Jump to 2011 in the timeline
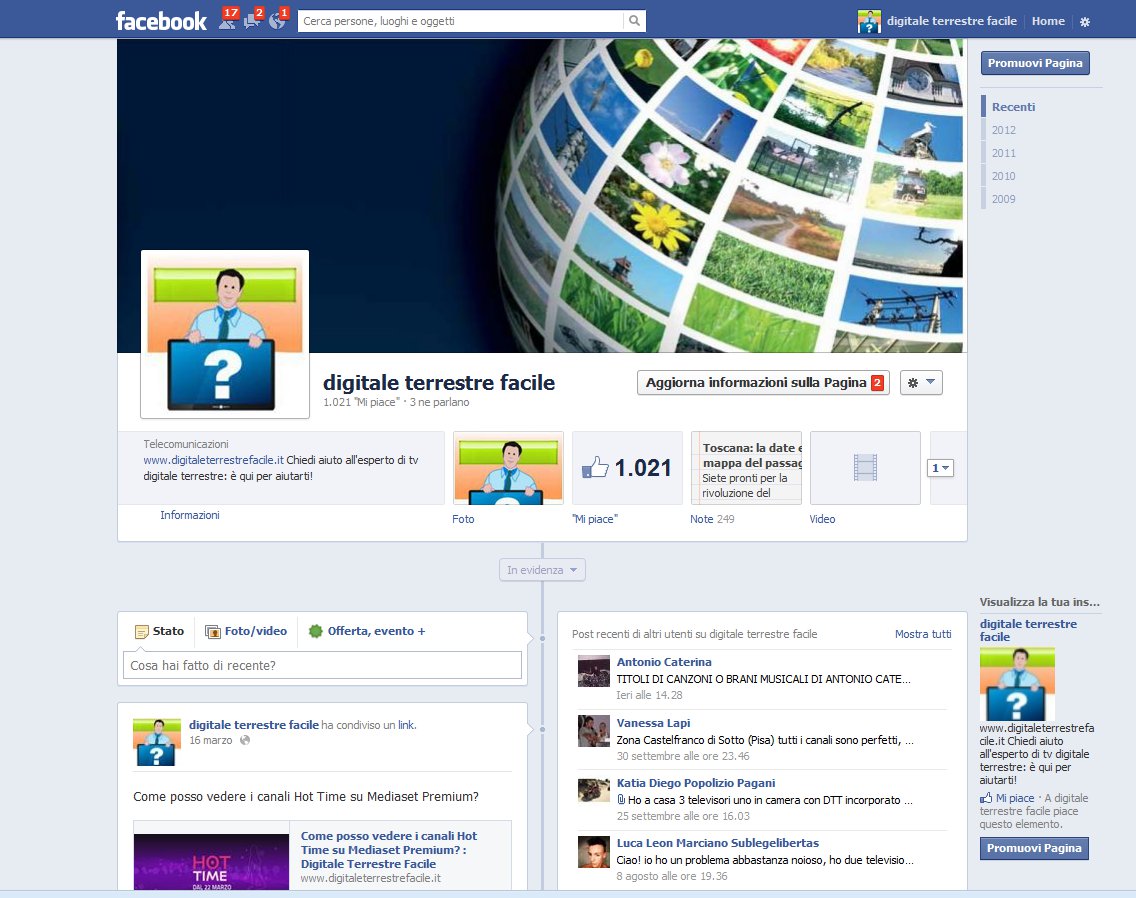 coord(1003,153)
